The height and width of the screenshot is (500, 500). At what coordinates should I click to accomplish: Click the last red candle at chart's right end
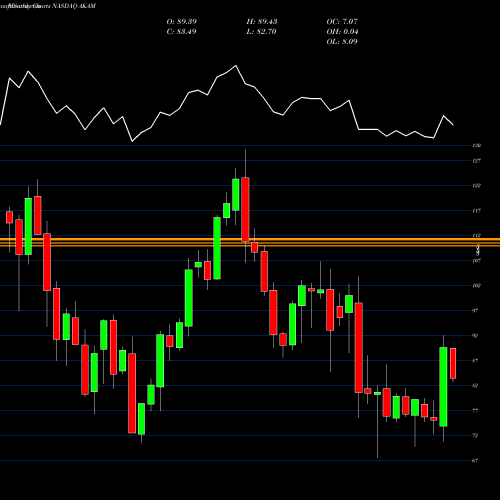pos(453,363)
